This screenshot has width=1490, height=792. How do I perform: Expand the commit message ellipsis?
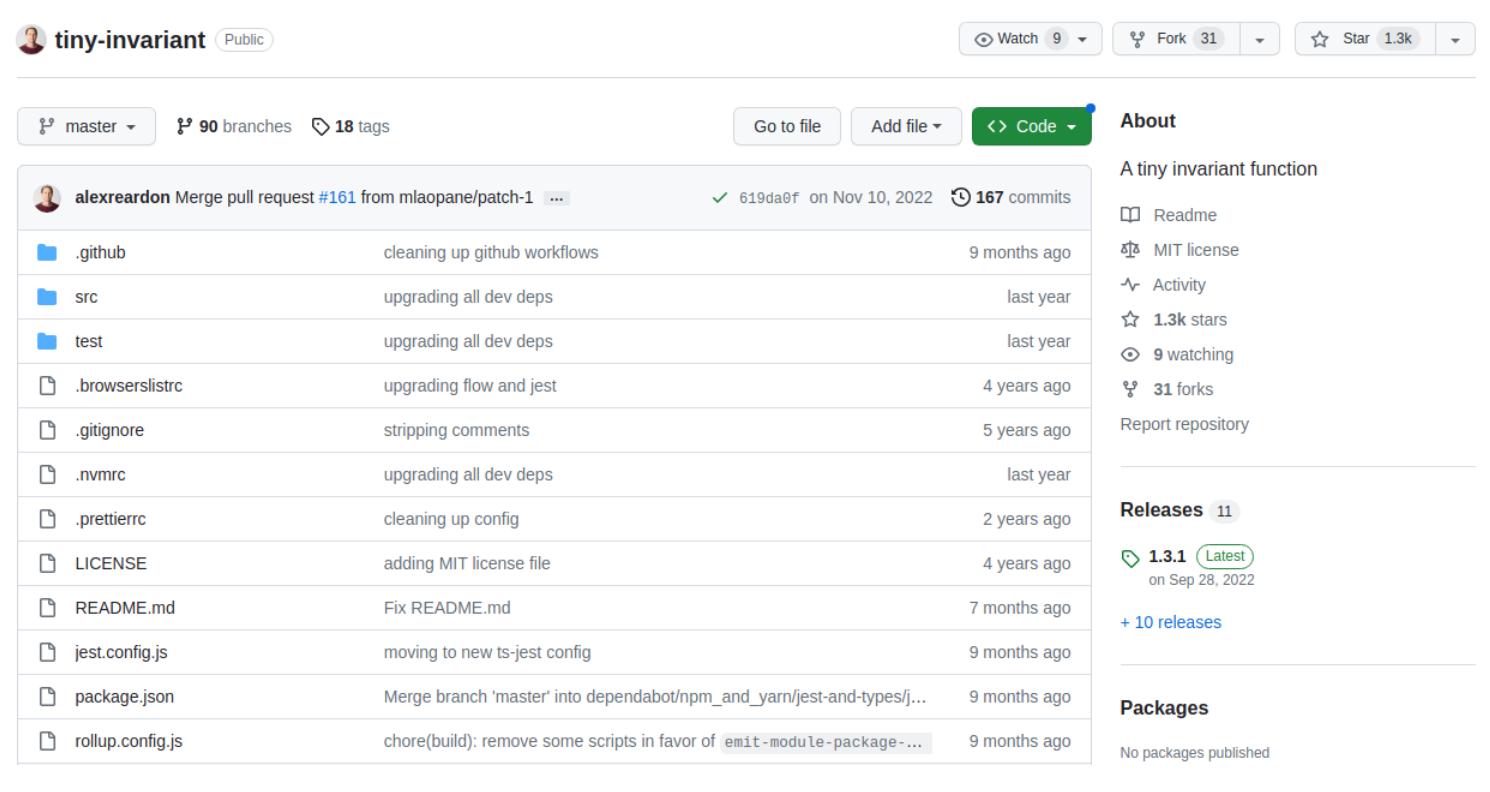[556, 198]
